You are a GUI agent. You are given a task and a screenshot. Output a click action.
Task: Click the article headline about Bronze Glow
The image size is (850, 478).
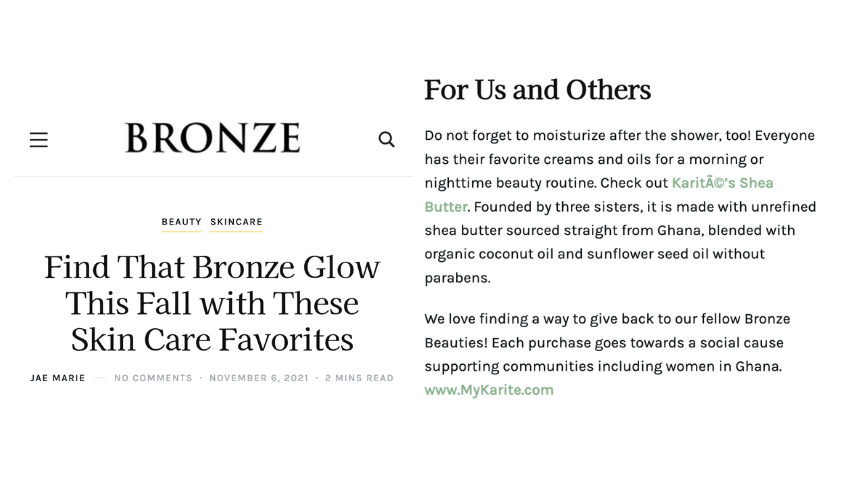pos(212,303)
